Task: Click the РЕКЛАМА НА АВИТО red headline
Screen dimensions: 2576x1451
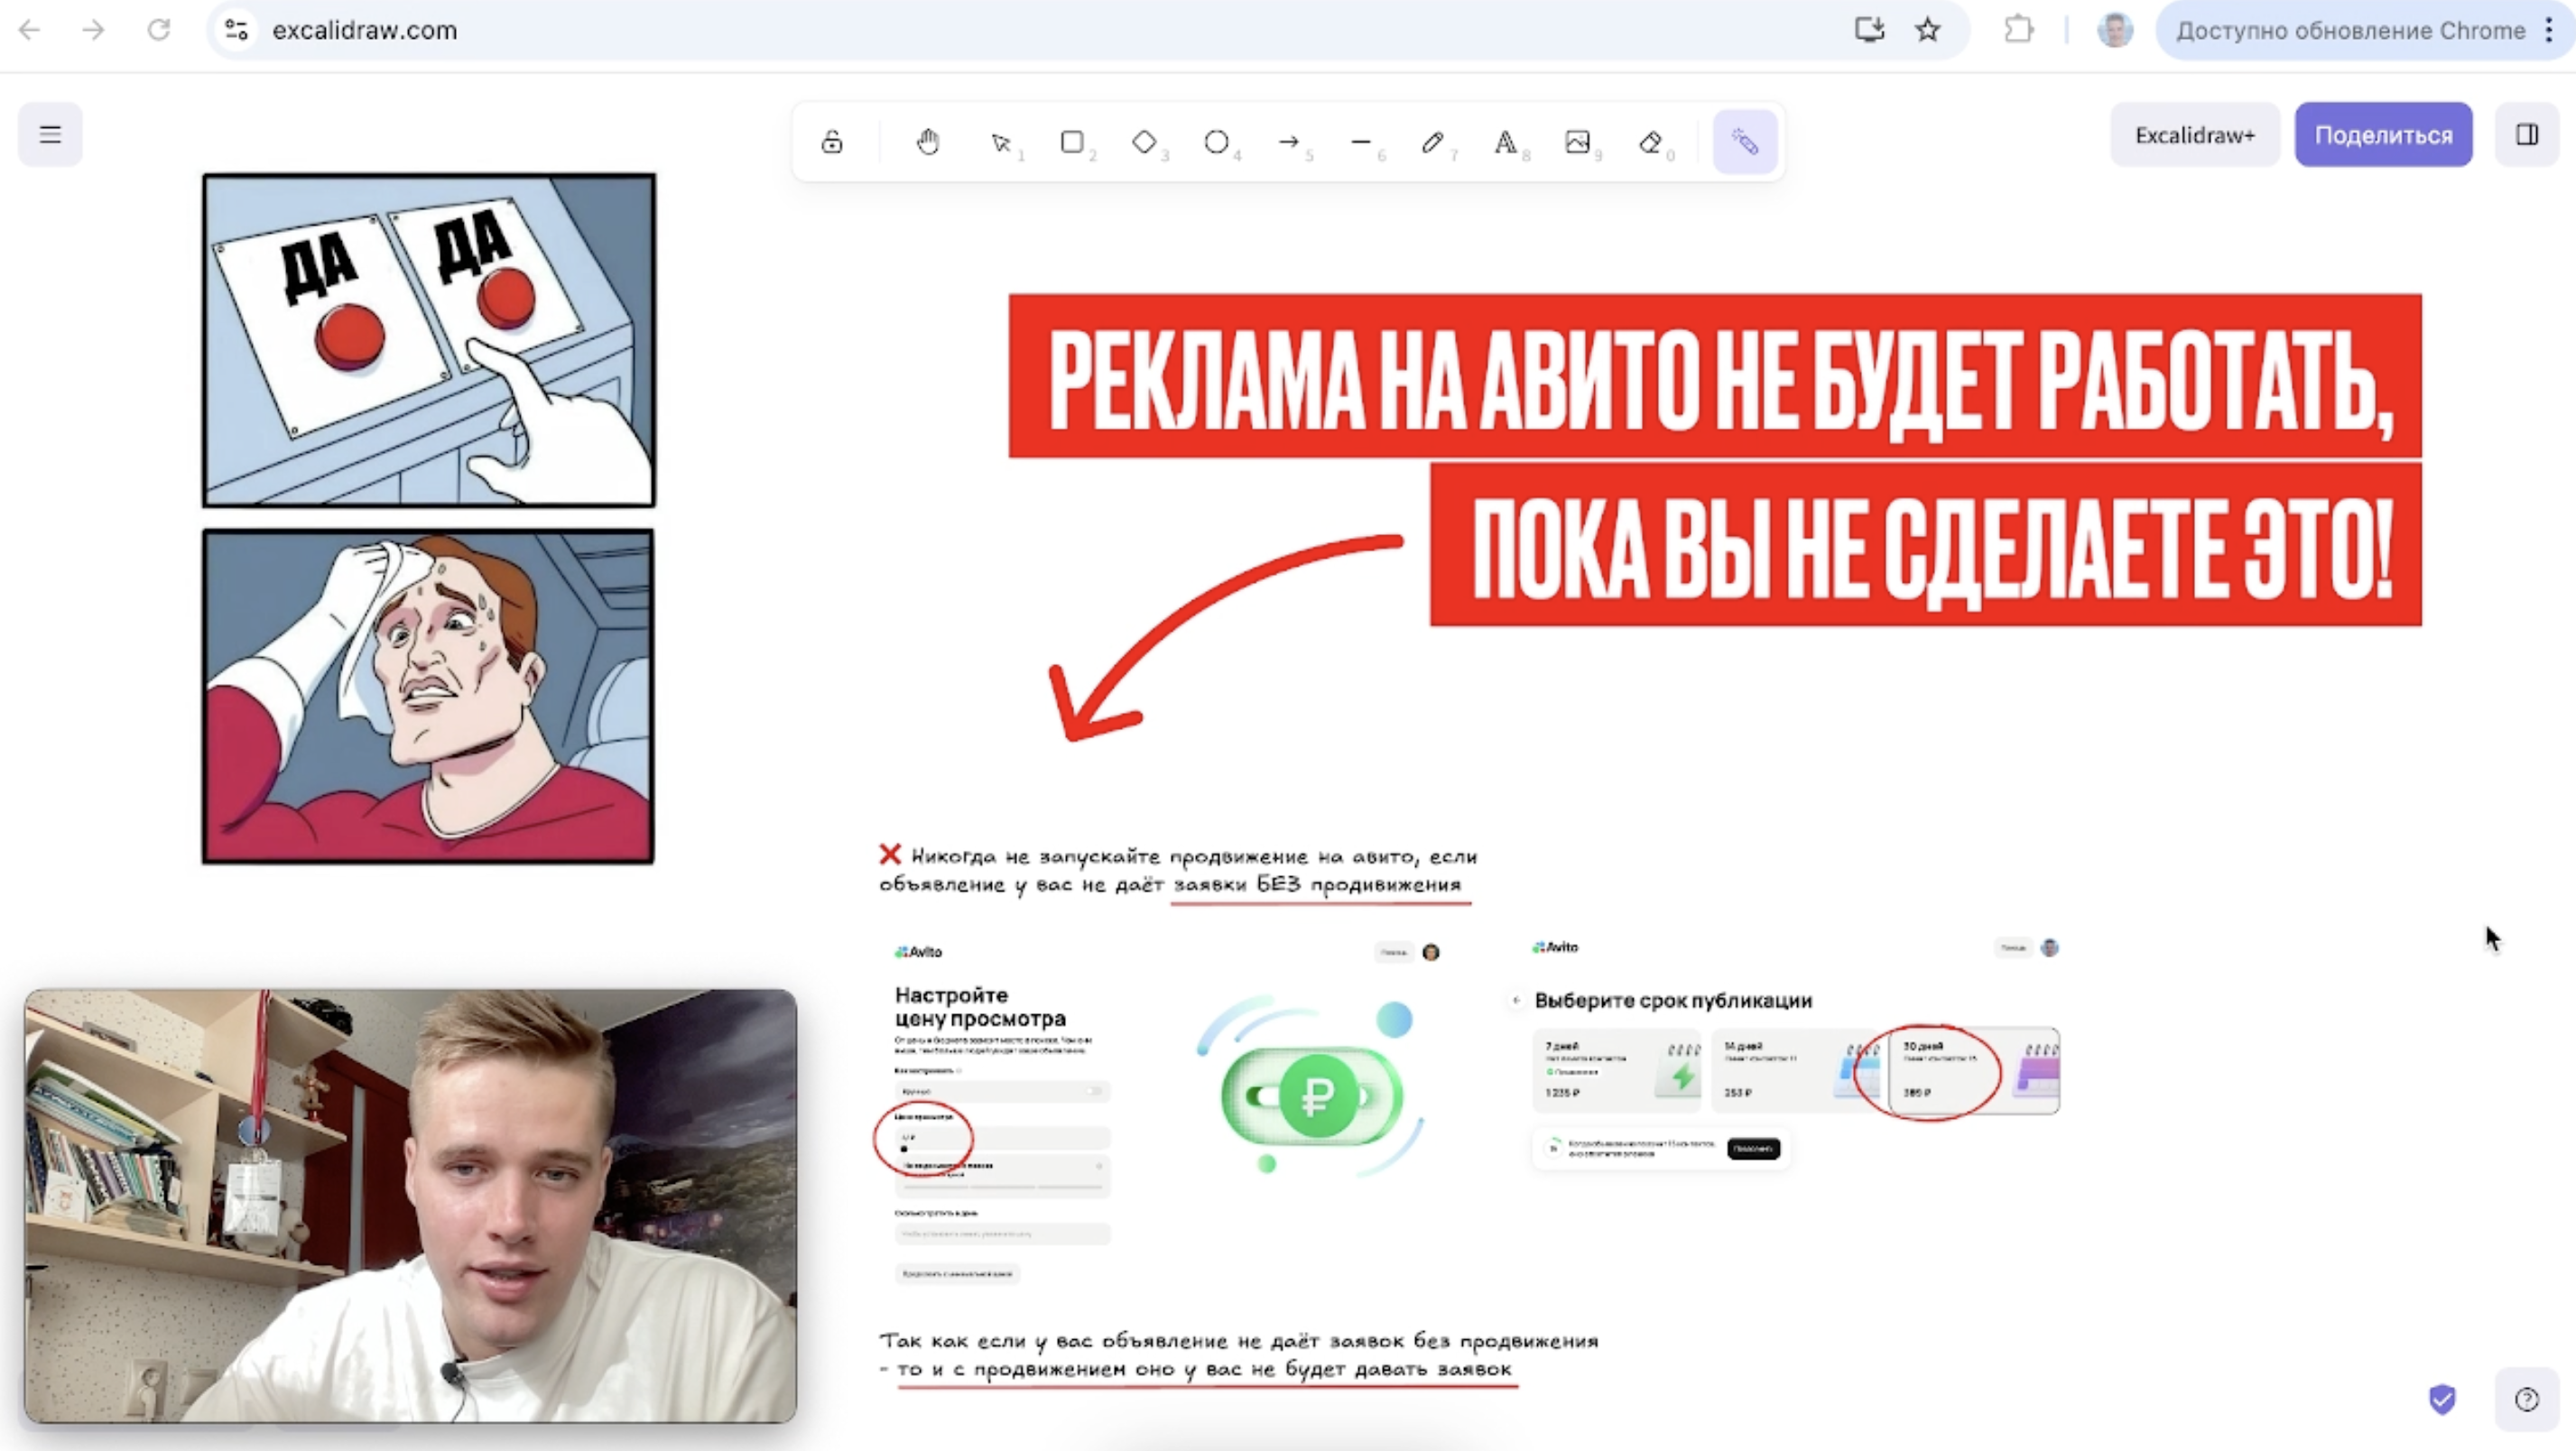Action: [x=1715, y=376]
